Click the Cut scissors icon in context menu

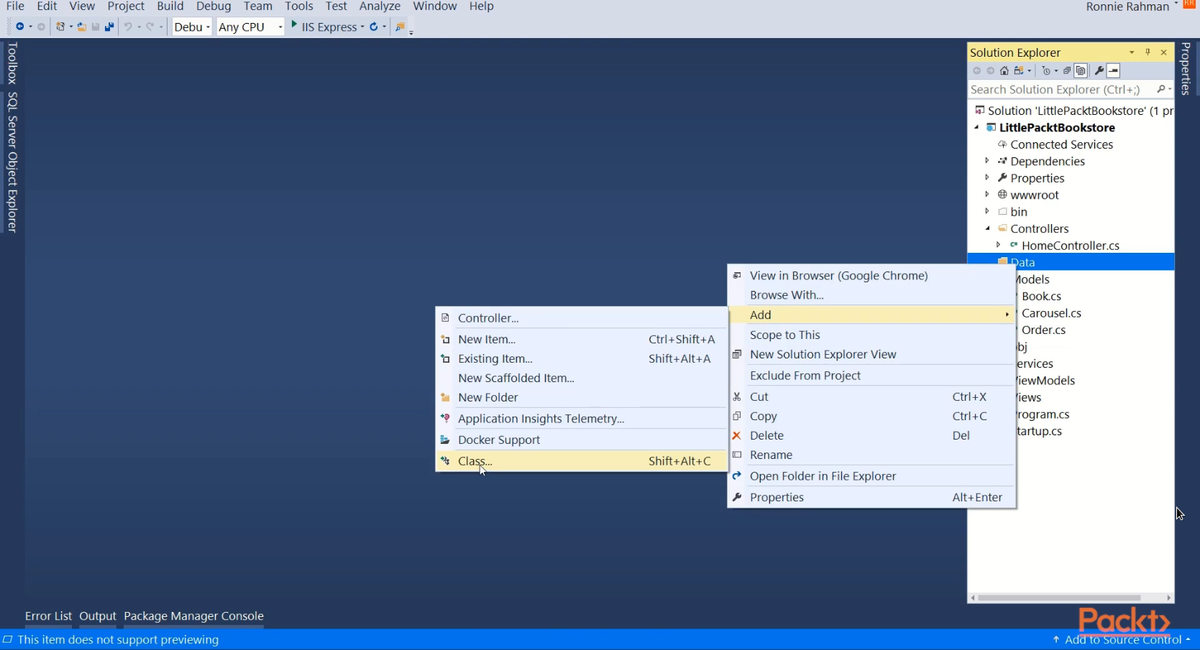[x=737, y=397]
